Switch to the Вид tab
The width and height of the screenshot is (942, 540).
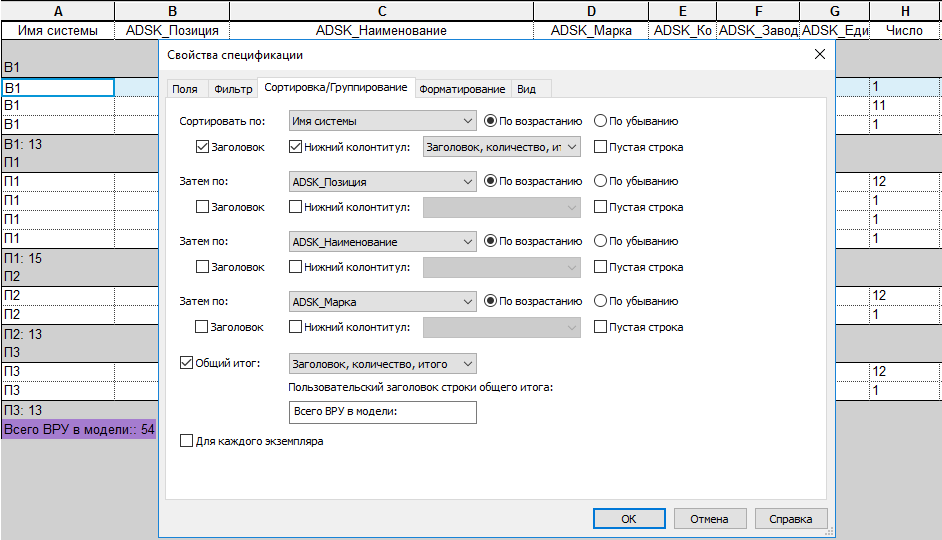[526, 89]
